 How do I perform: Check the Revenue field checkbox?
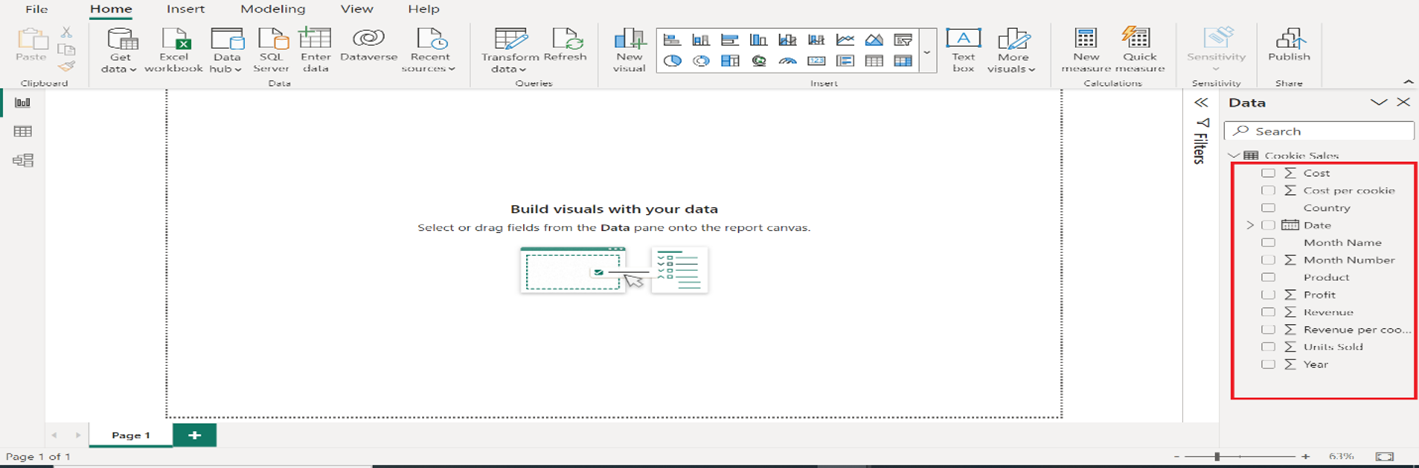pyautogui.click(x=1268, y=312)
